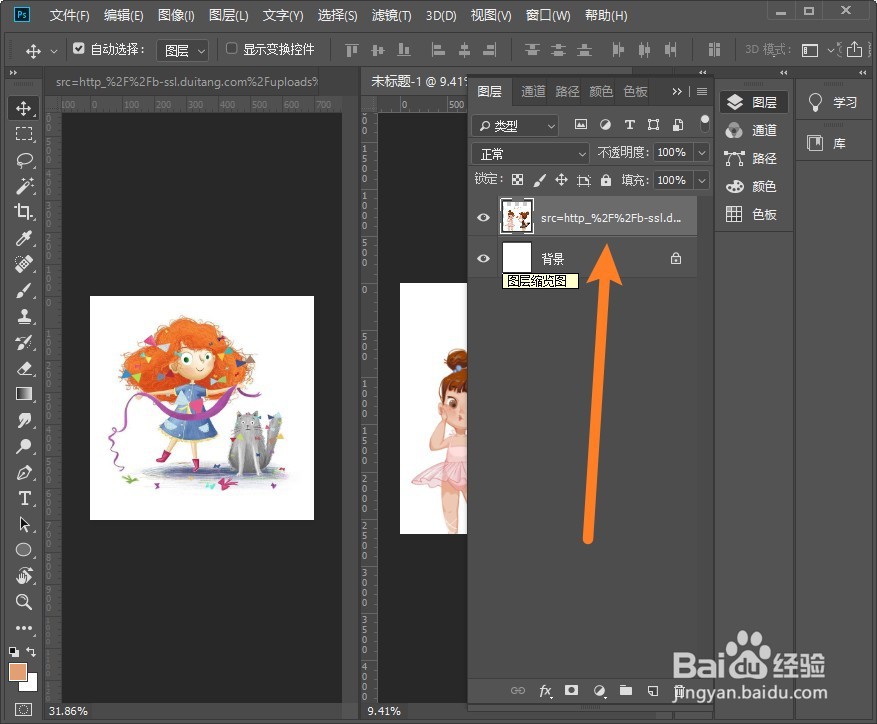
Task: Expand Move tool preset picker arrow
Action: 54,51
